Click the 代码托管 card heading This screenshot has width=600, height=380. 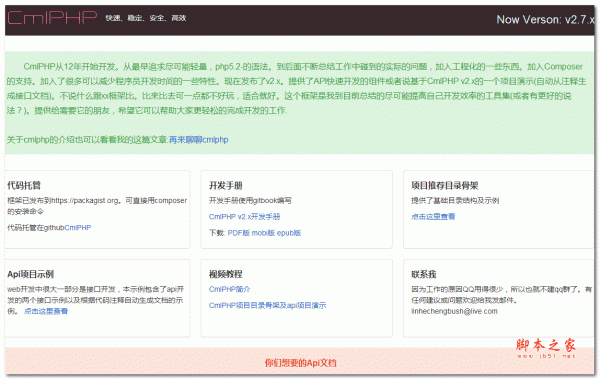[x=24, y=186]
